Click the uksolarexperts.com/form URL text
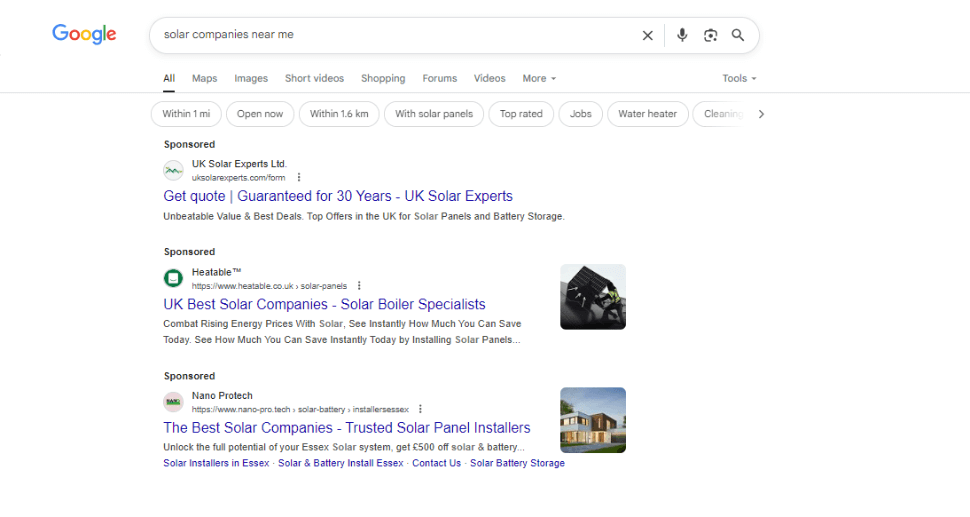Viewport: 970px width, 517px height. click(x=238, y=177)
